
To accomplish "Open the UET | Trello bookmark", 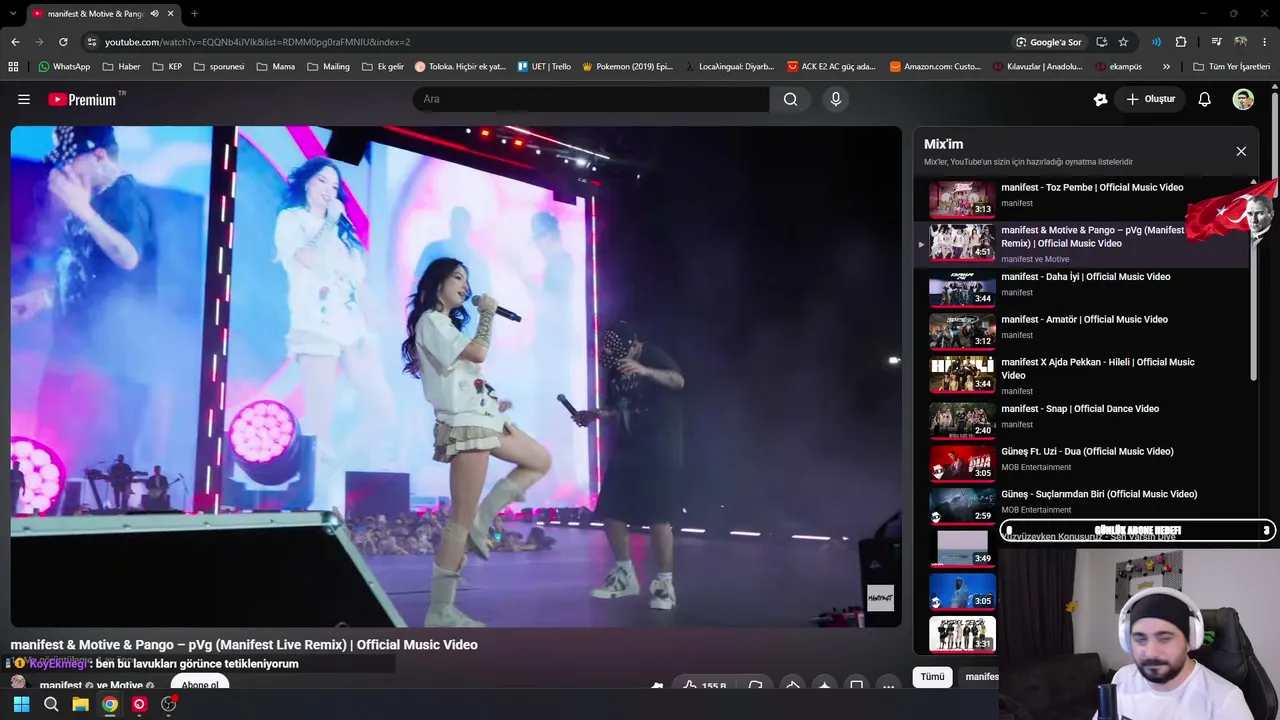I will point(544,67).
